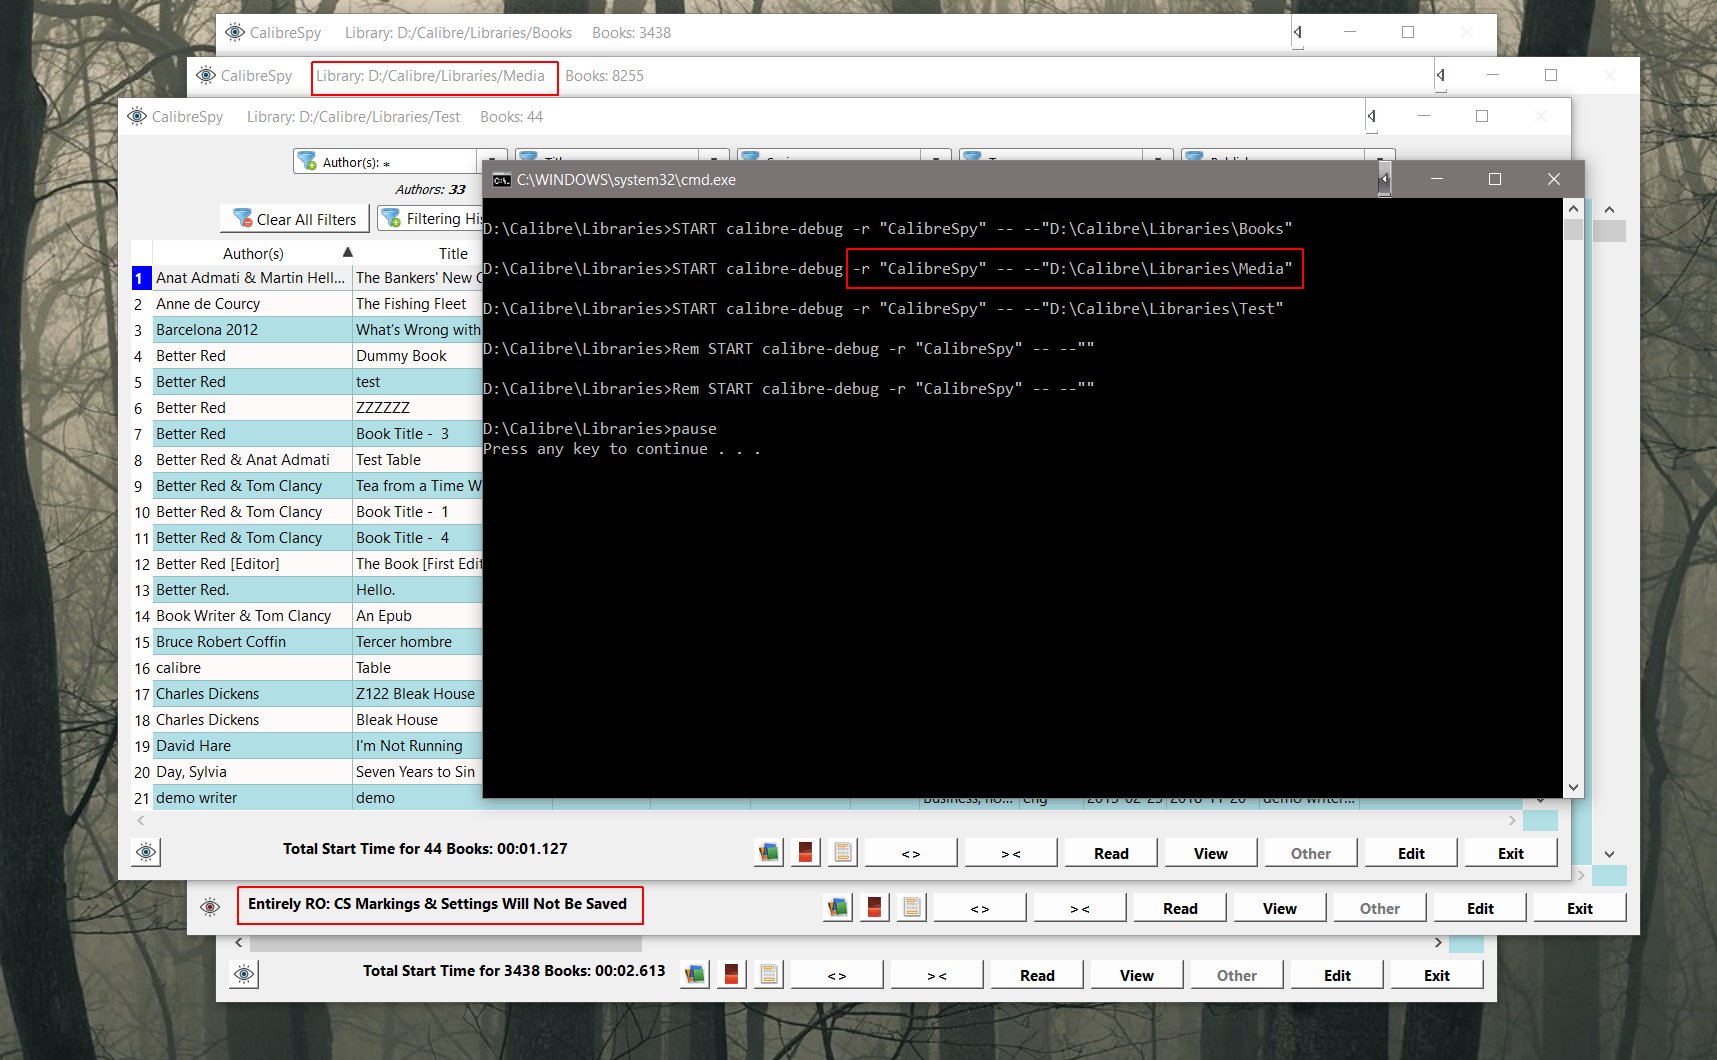Click Exit in the Test library window
1717x1060 pixels.
click(1511, 853)
